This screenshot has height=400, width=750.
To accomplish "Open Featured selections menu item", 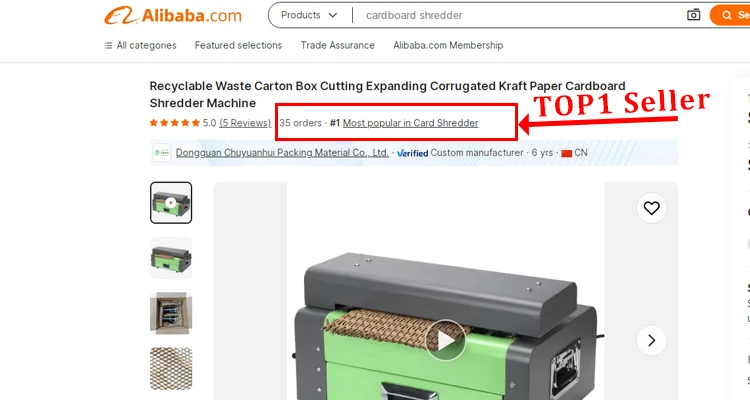I will point(238,45).
